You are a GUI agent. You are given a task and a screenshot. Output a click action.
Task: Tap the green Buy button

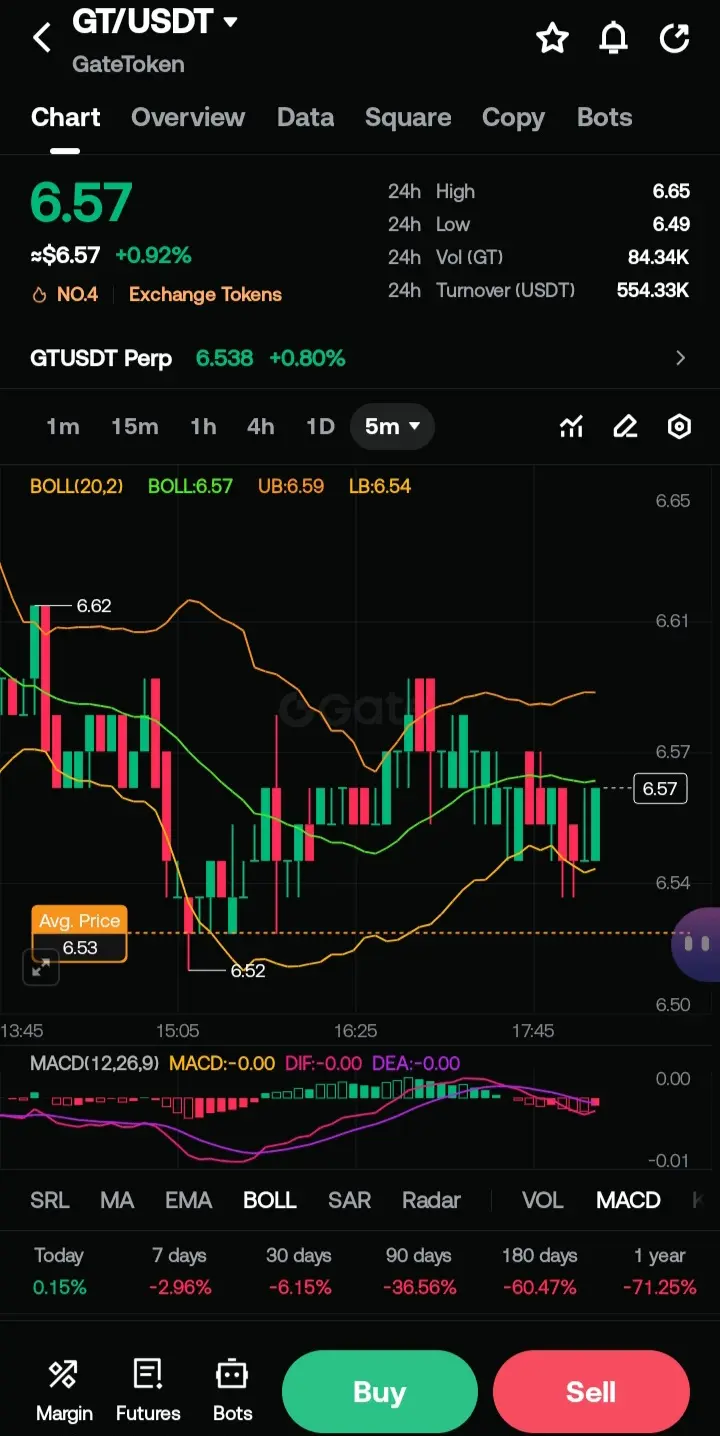point(380,1392)
